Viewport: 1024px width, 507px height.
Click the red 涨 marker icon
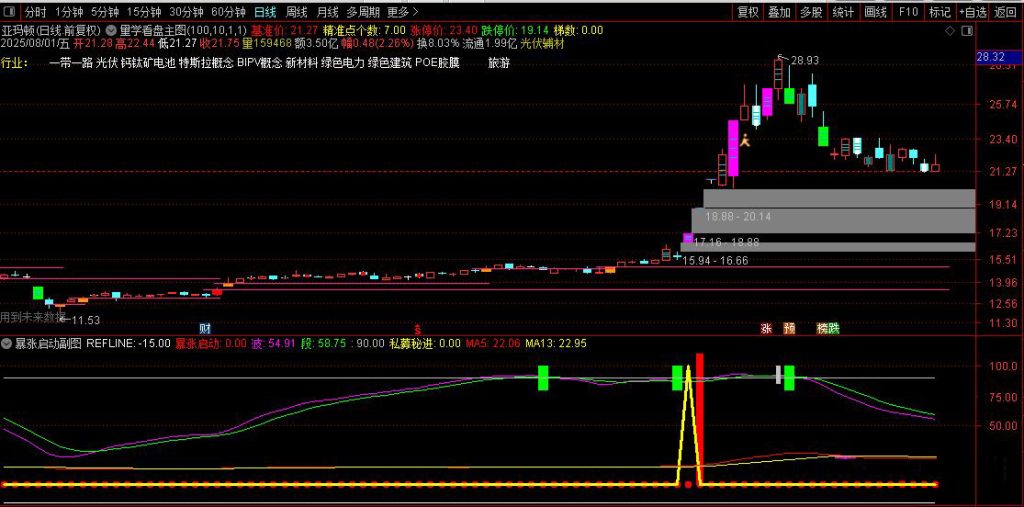point(767,328)
